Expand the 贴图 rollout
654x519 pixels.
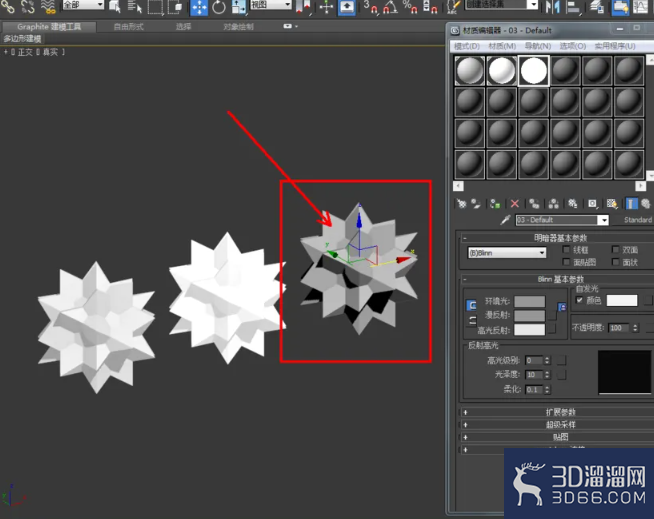tap(560, 437)
